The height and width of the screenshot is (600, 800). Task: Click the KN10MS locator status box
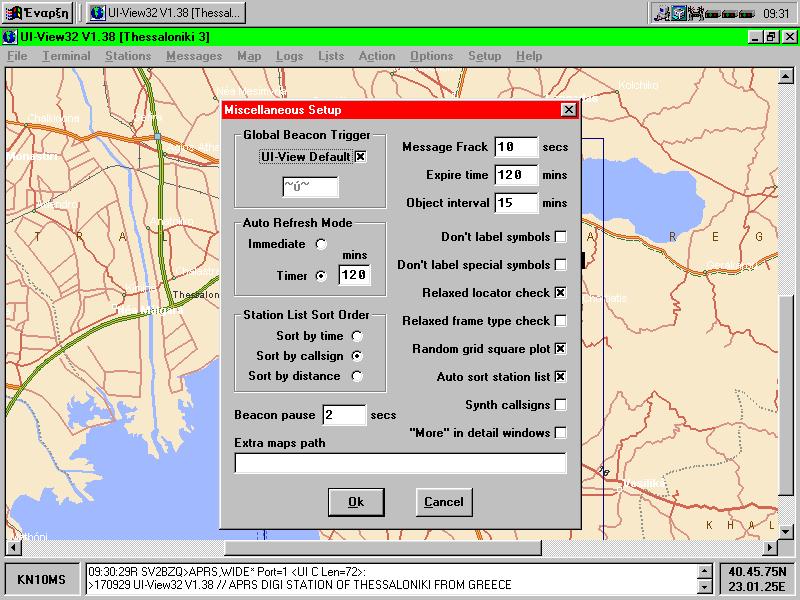[42, 580]
